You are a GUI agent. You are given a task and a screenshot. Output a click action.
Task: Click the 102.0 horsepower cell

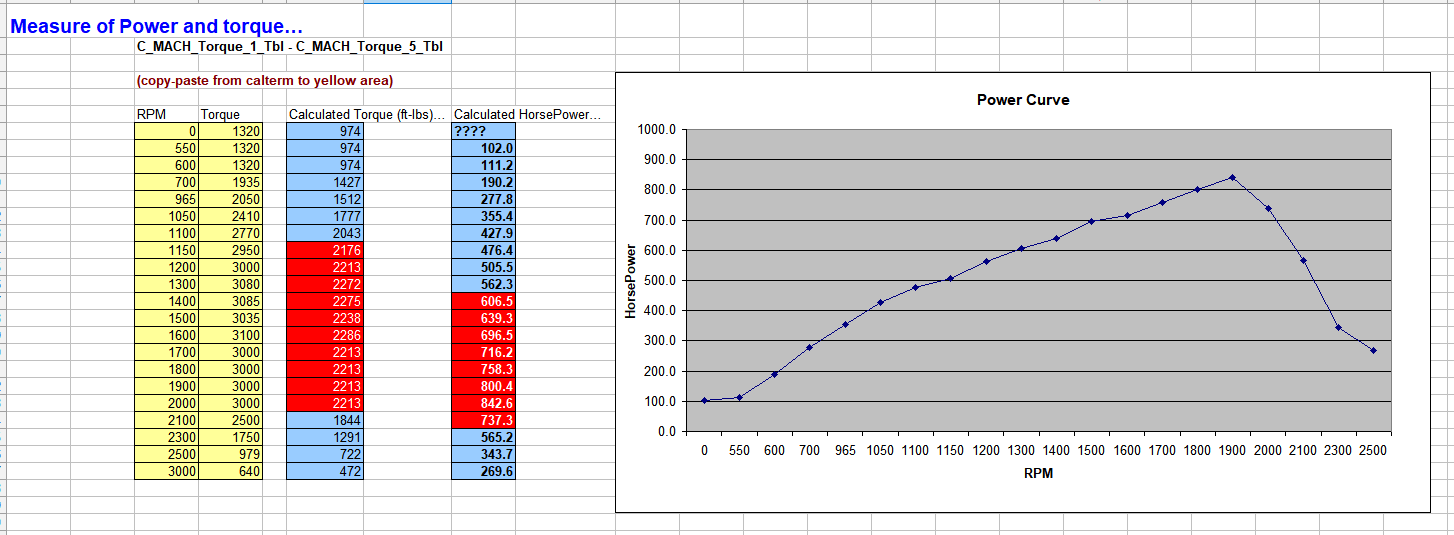tap(484, 148)
